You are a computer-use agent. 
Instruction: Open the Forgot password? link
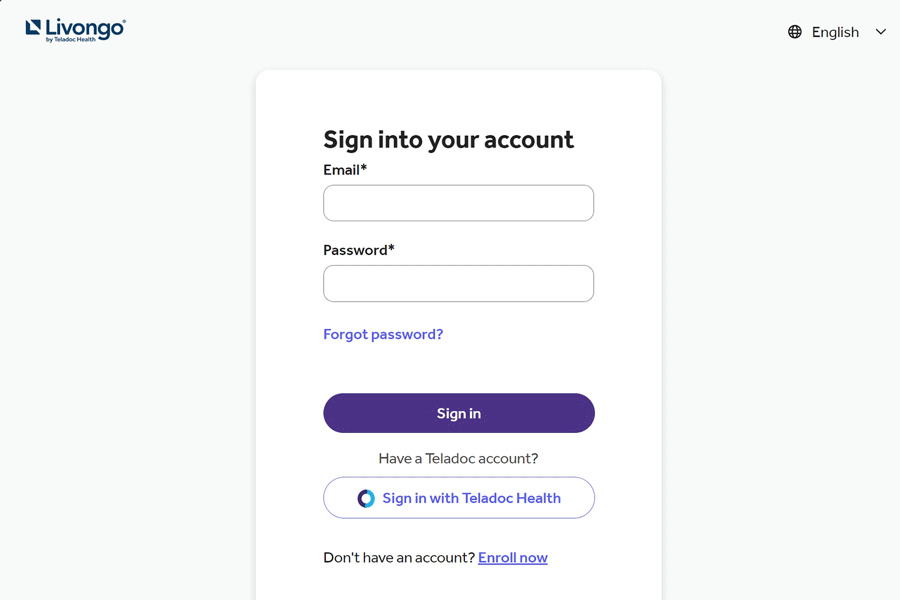tap(383, 334)
